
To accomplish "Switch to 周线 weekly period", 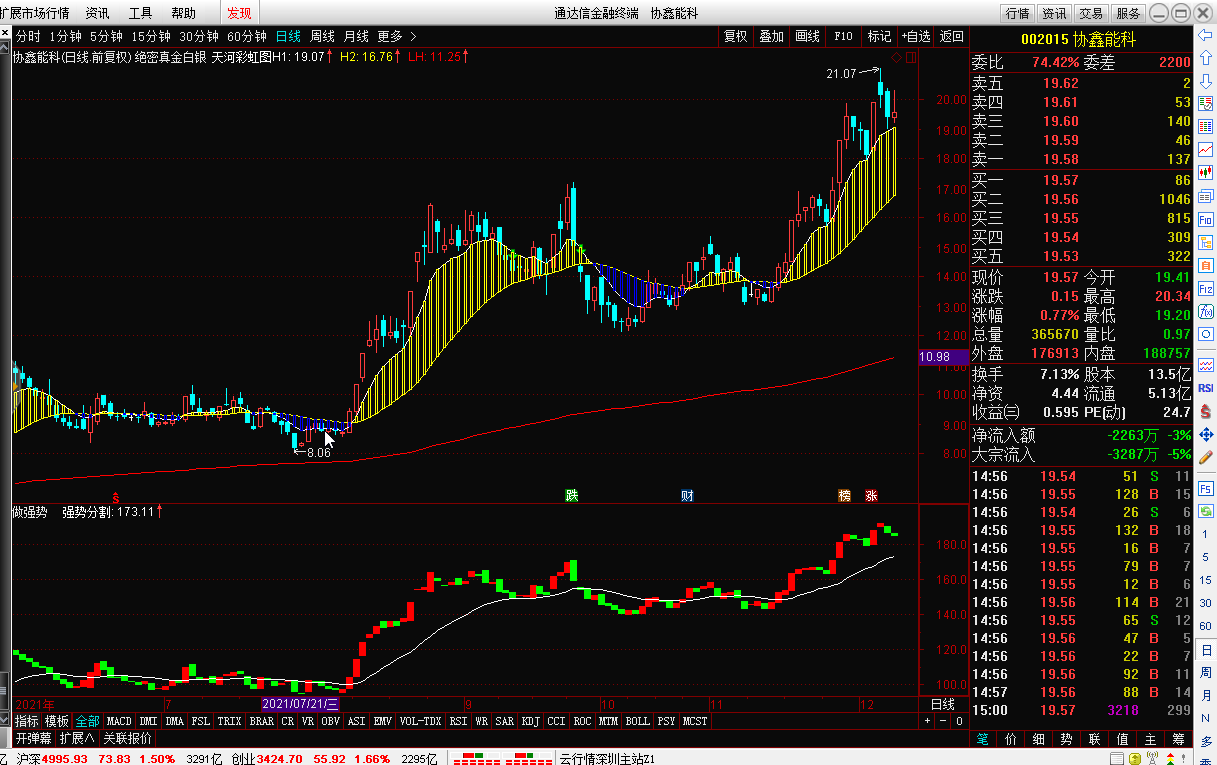I will [322, 36].
